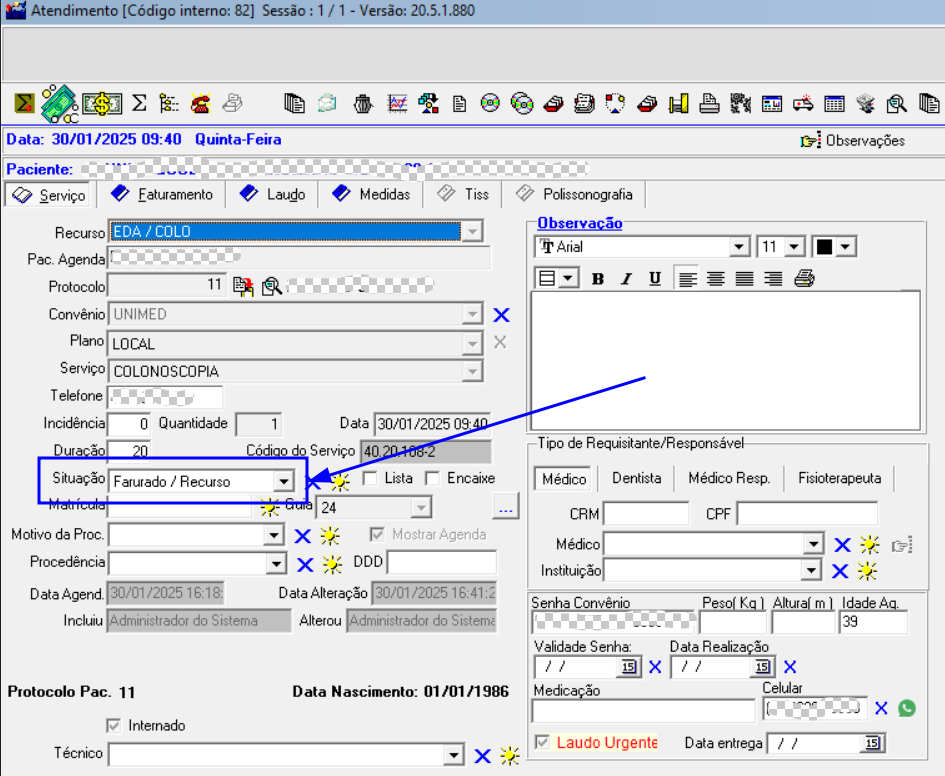This screenshot has height=776, width=945.
Task: Toggle bold formatting in Observação
Action: (x=598, y=278)
